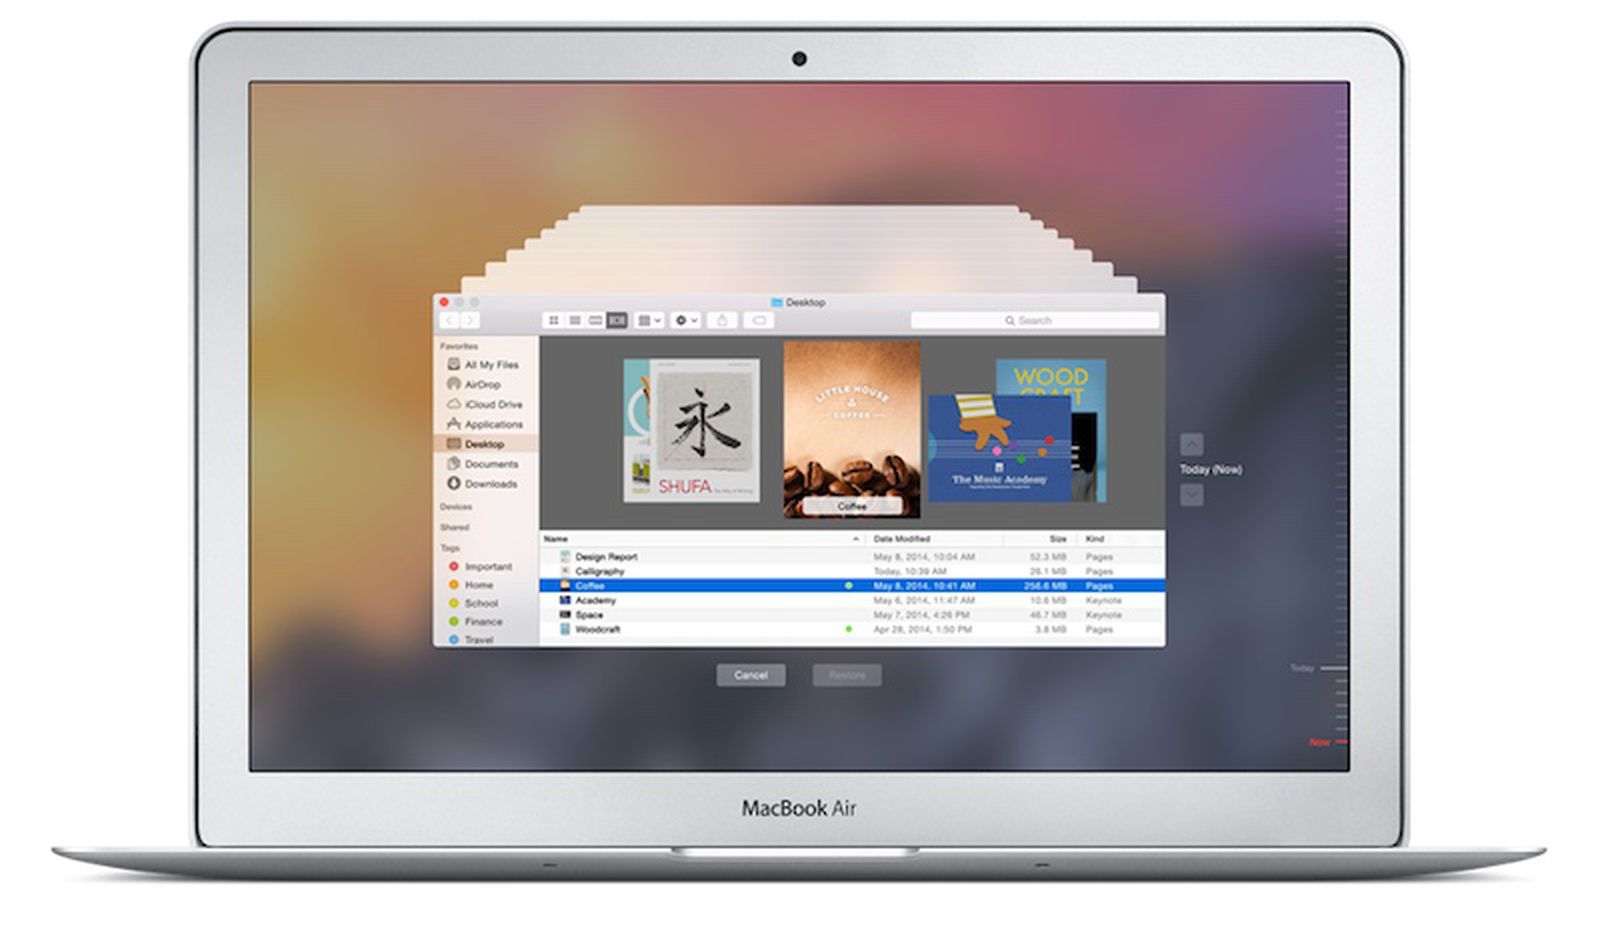Viewport: 1600px width, 948px height.
Task: Switch to icon view in the toolbar
Action: pos(555,320)
